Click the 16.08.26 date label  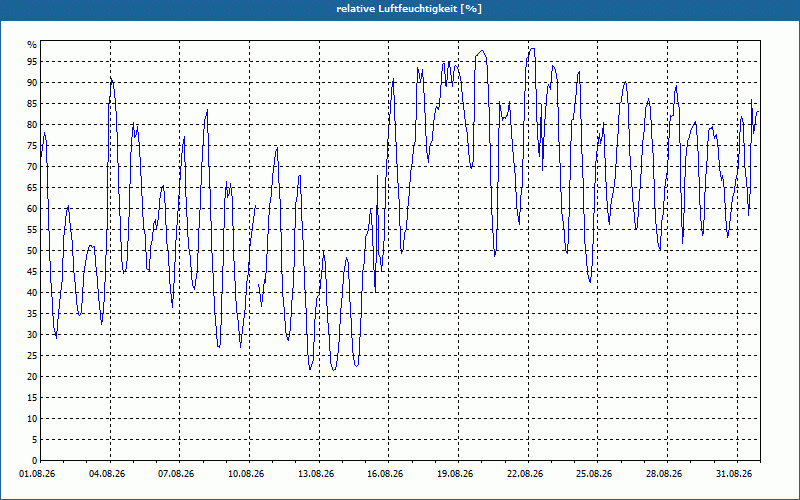point(385,474)
